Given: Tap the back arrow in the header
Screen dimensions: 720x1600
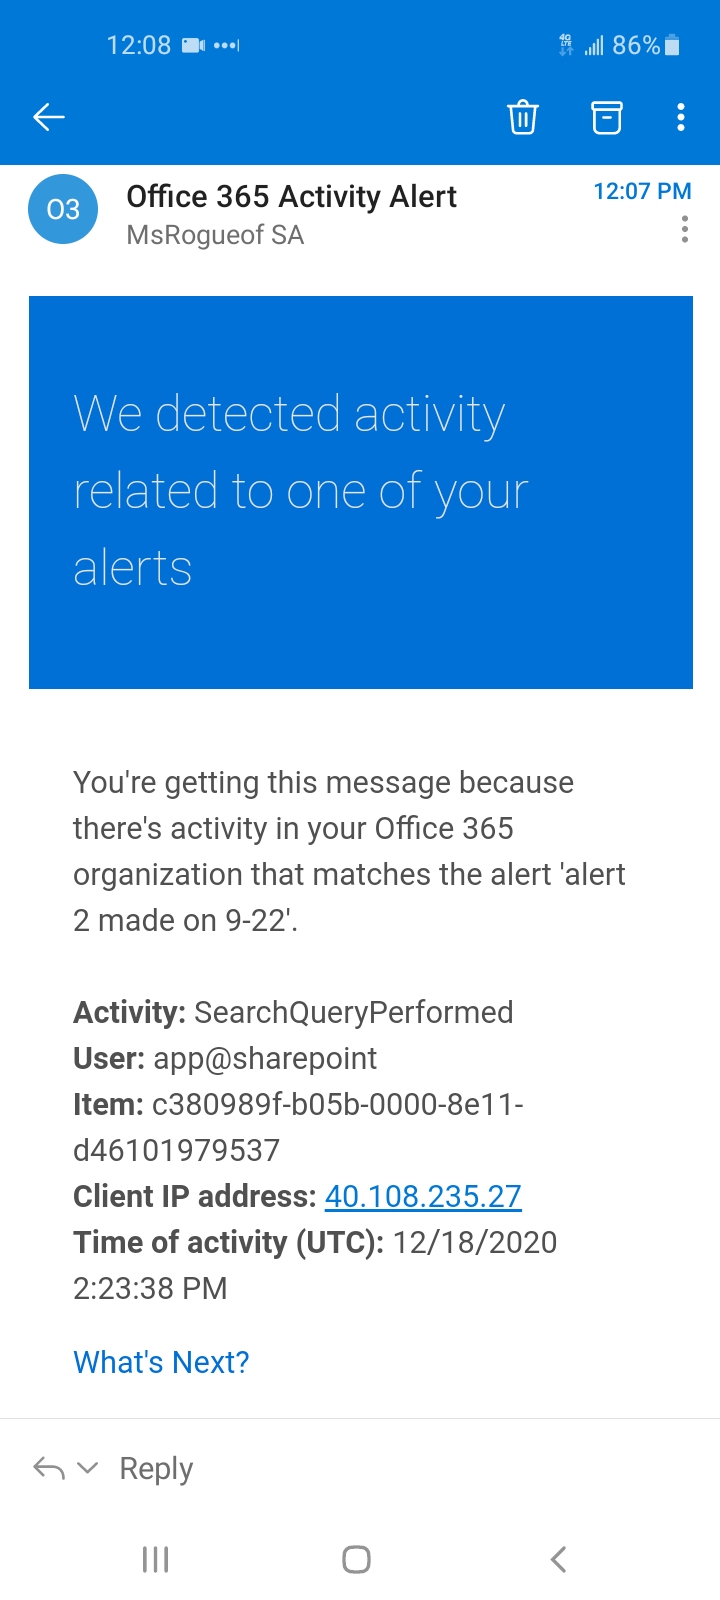Looking at the screenshot, I should (x=49, y=117).
